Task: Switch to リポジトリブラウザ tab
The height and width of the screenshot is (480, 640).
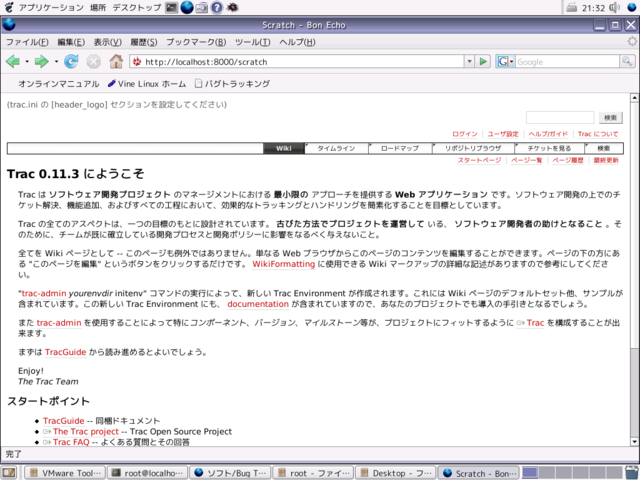Action: click(473, 148)
